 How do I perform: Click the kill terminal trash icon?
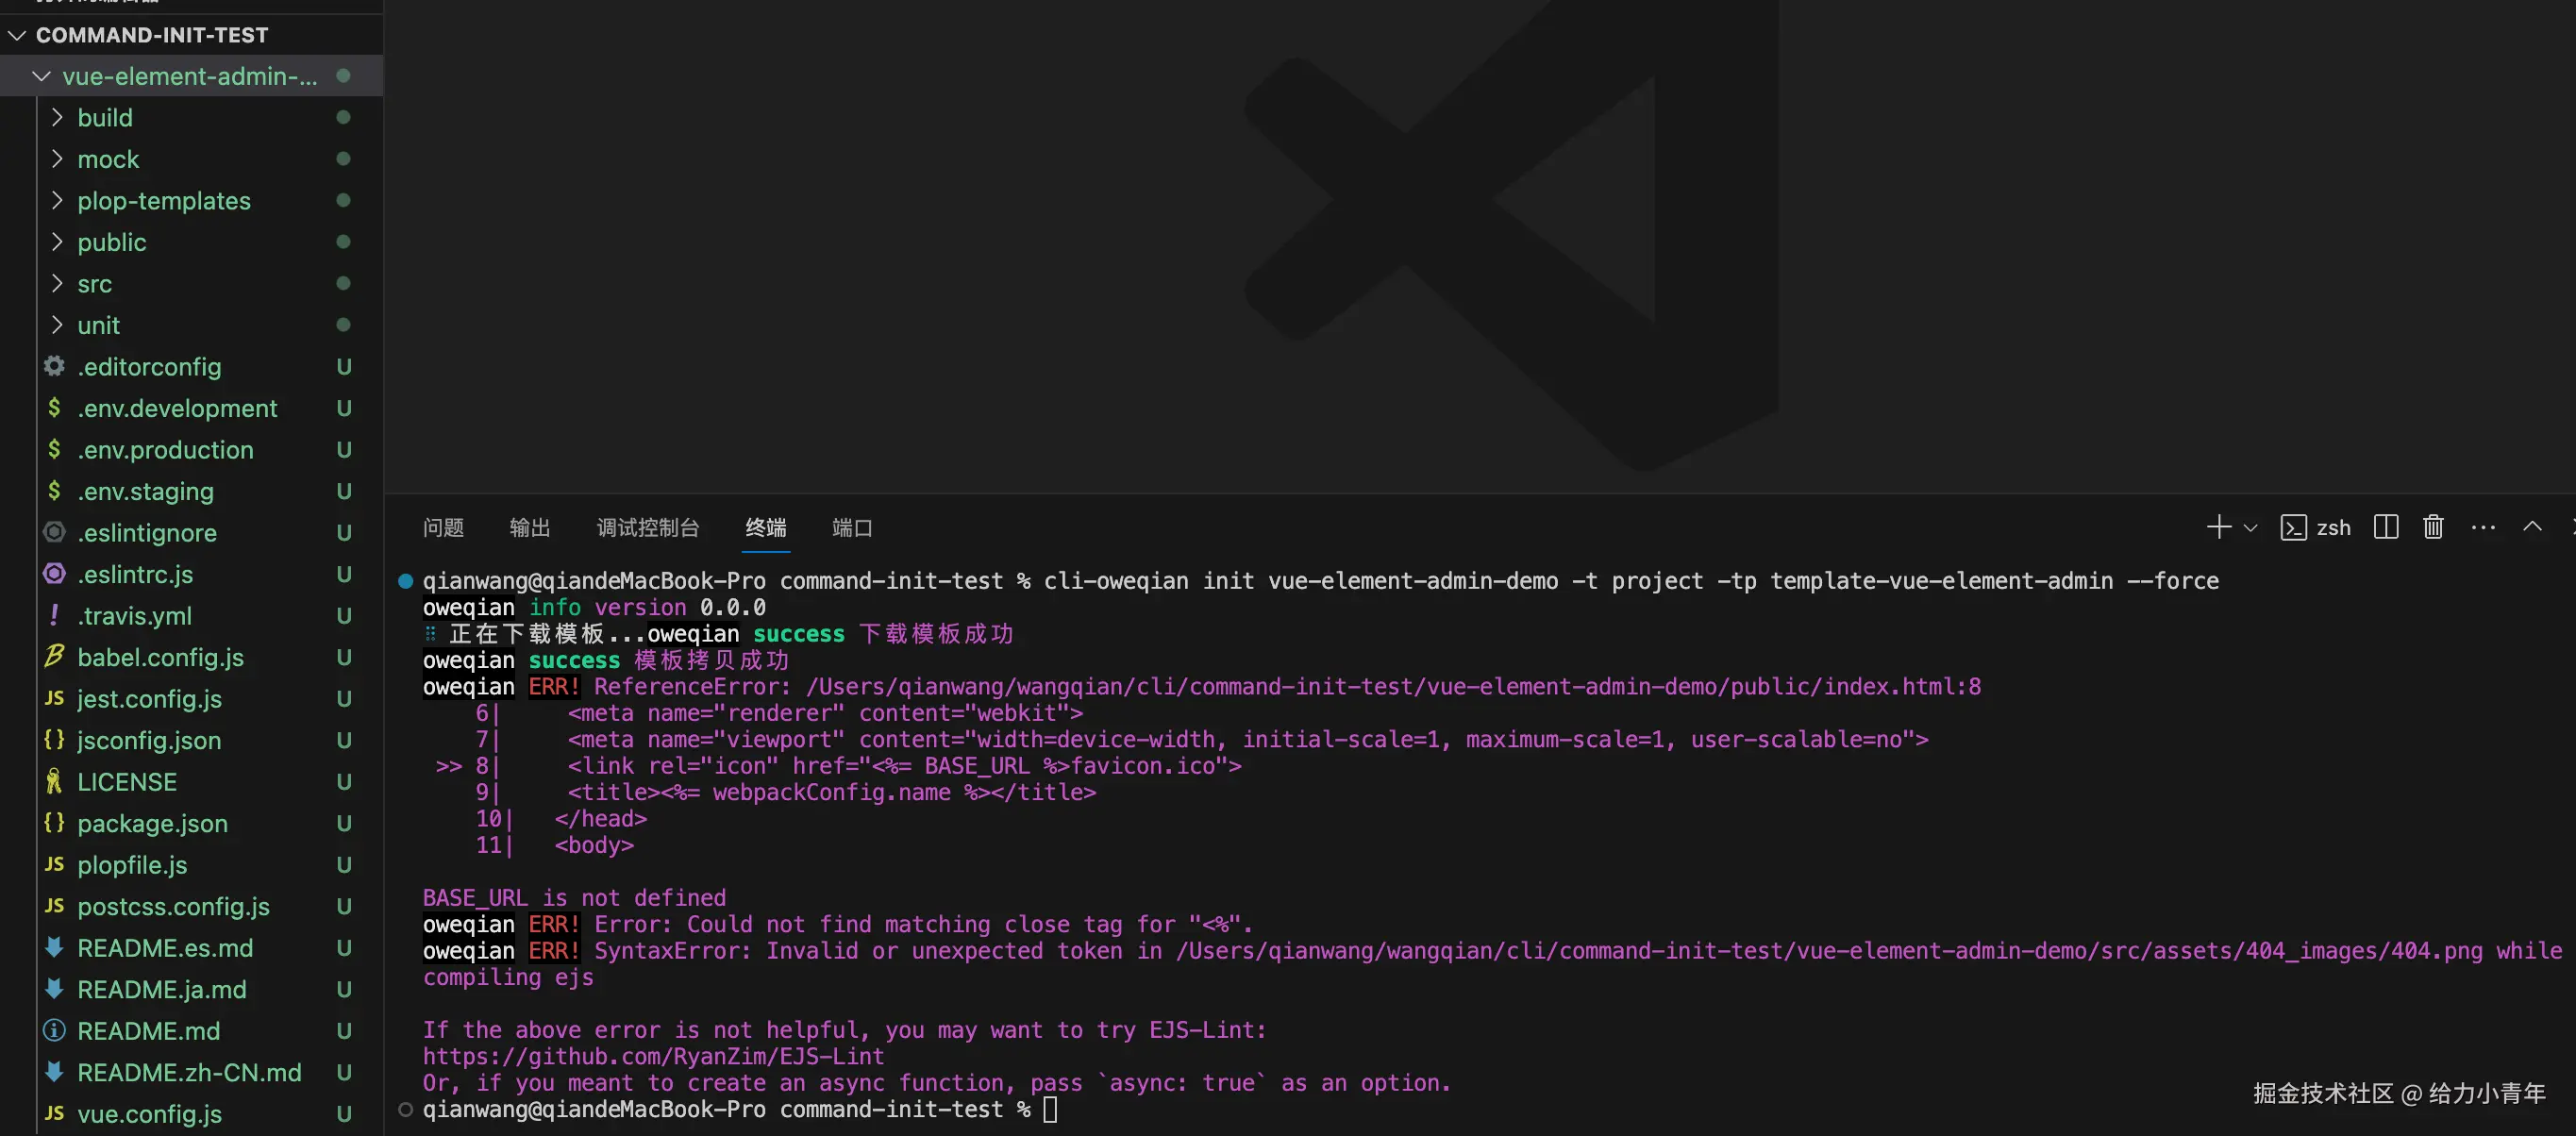2433,527
